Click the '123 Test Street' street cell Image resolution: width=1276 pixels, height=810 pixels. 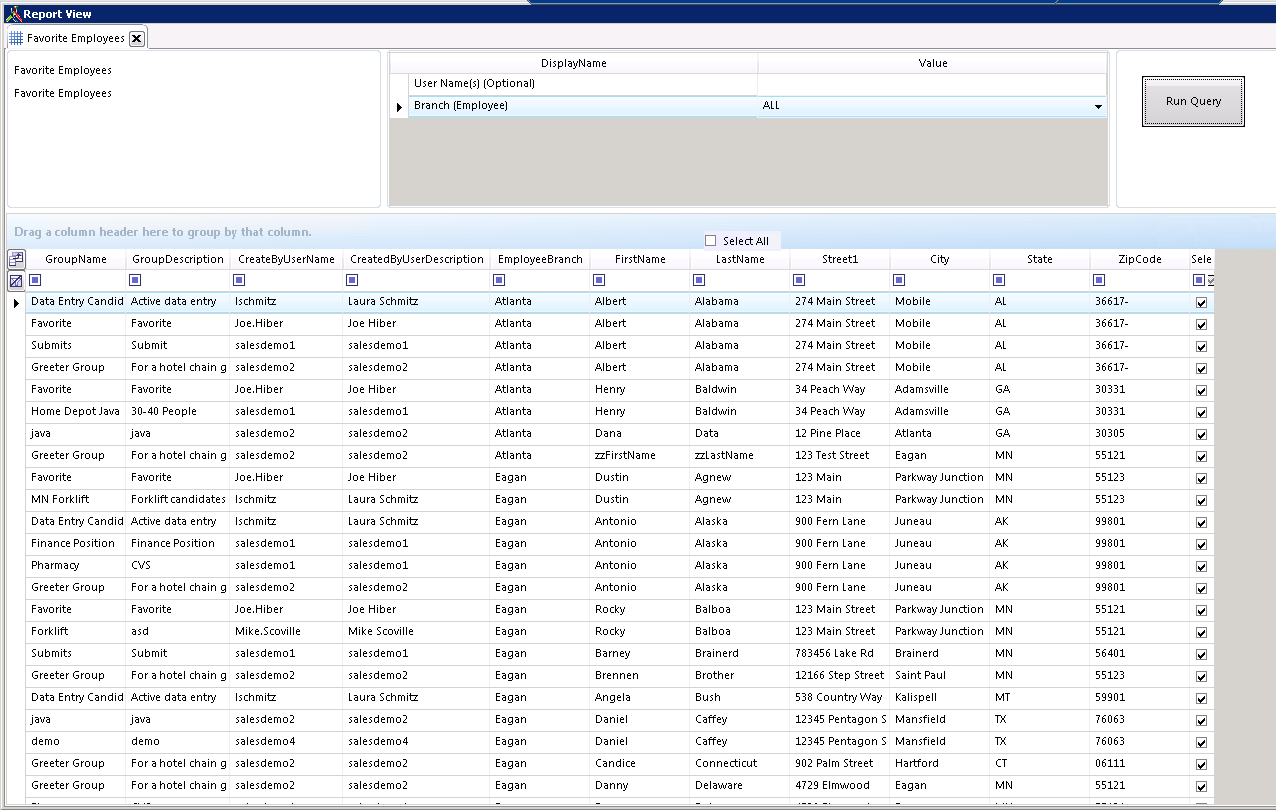(840, 456)
